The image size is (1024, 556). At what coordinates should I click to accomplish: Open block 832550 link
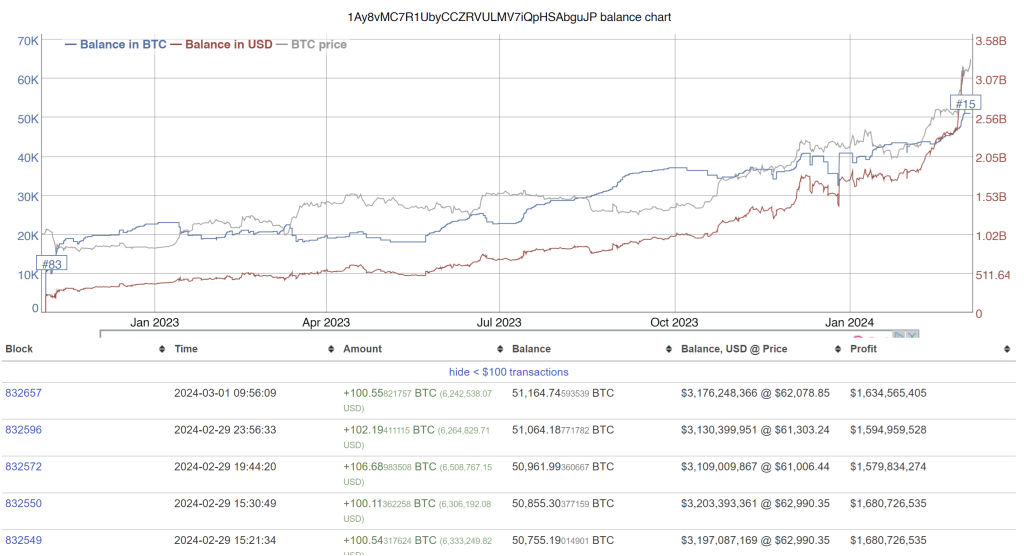[x=24, y=504]
